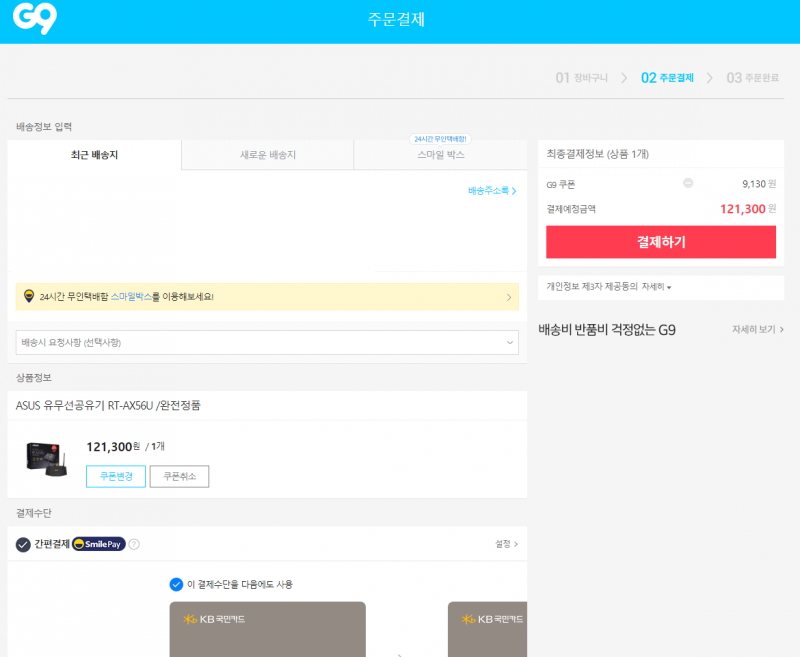Click the 쿠폰취소 button
This screenshot has height=657, width=800.
[x=179, y=476]
